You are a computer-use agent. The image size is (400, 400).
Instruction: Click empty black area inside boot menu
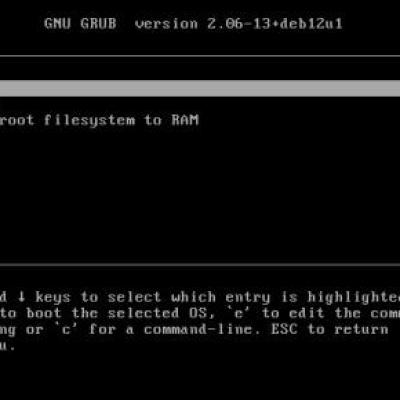coord(200,193)
